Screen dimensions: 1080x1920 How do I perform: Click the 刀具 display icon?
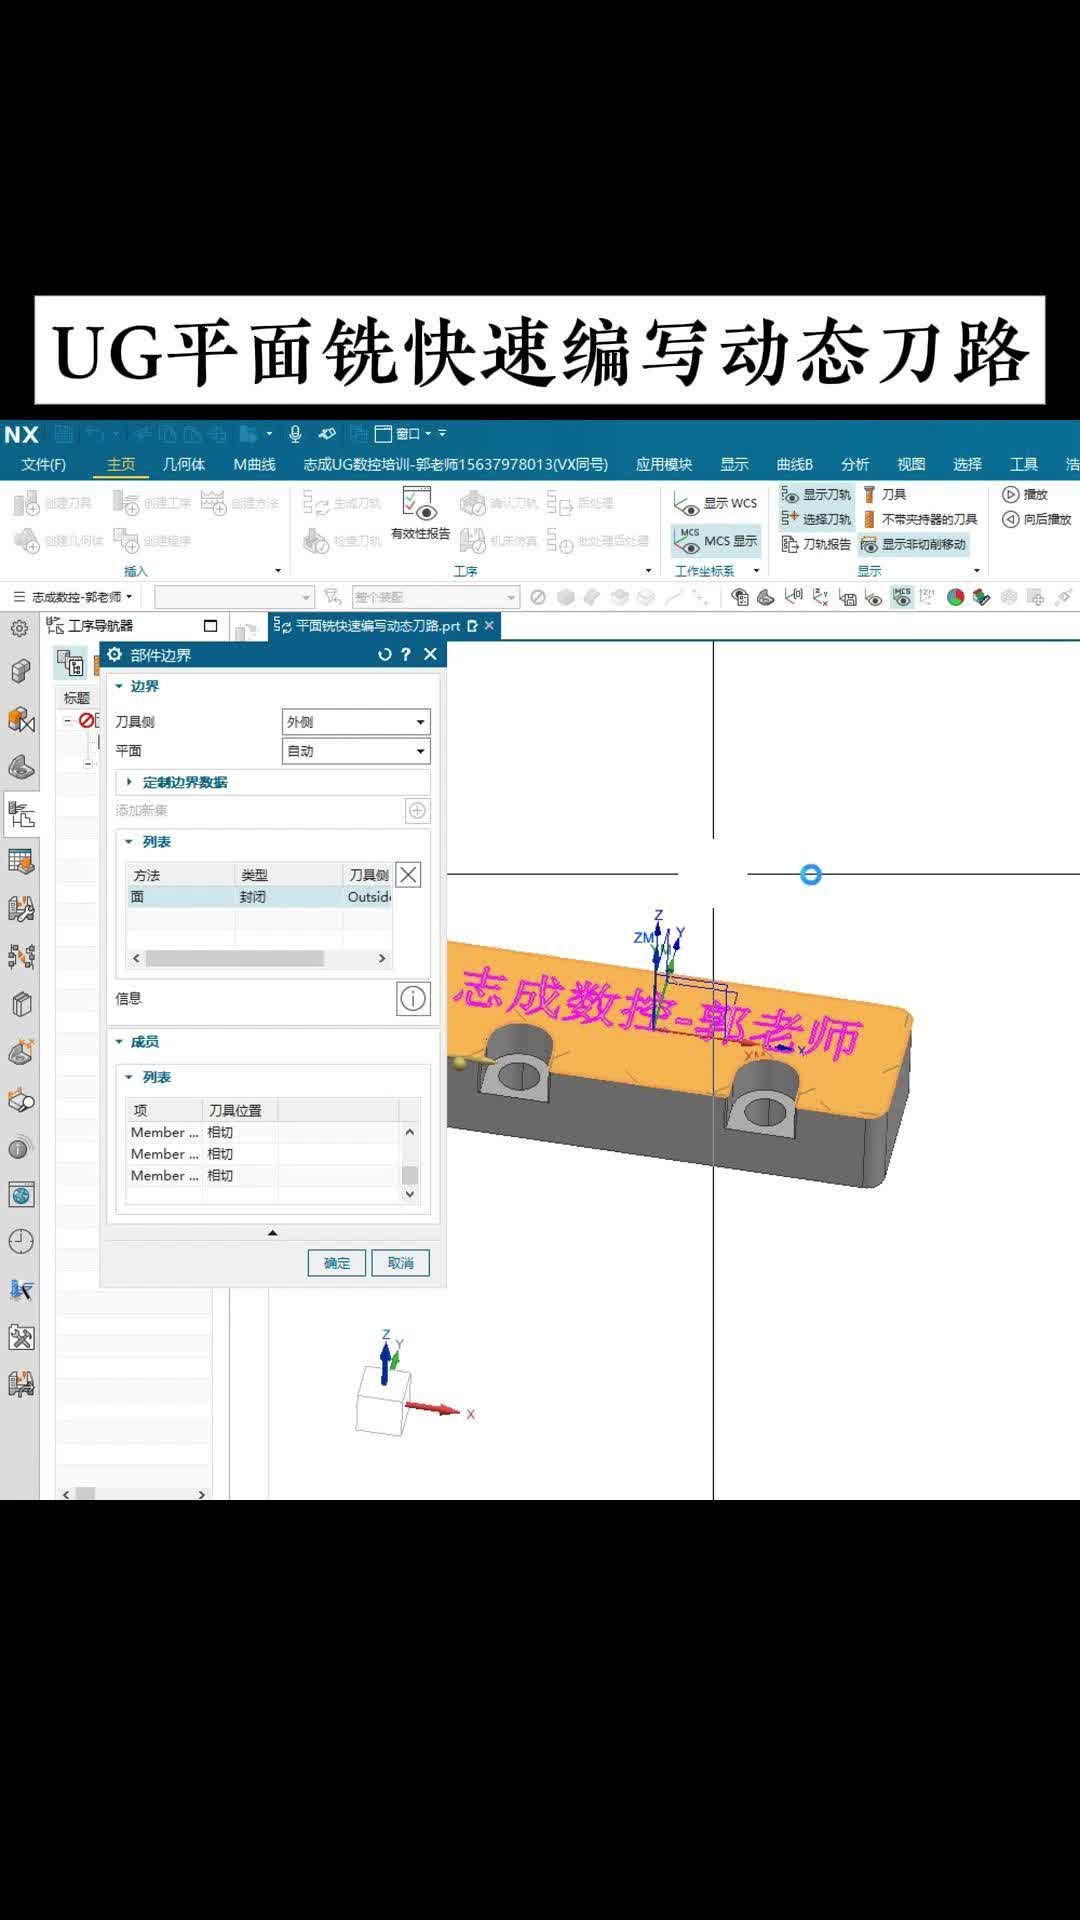tap(870, 494)
